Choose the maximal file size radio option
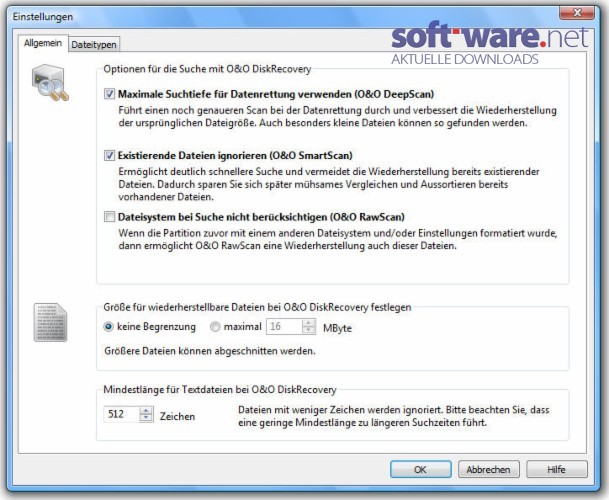609x500 pixels. 215,327
